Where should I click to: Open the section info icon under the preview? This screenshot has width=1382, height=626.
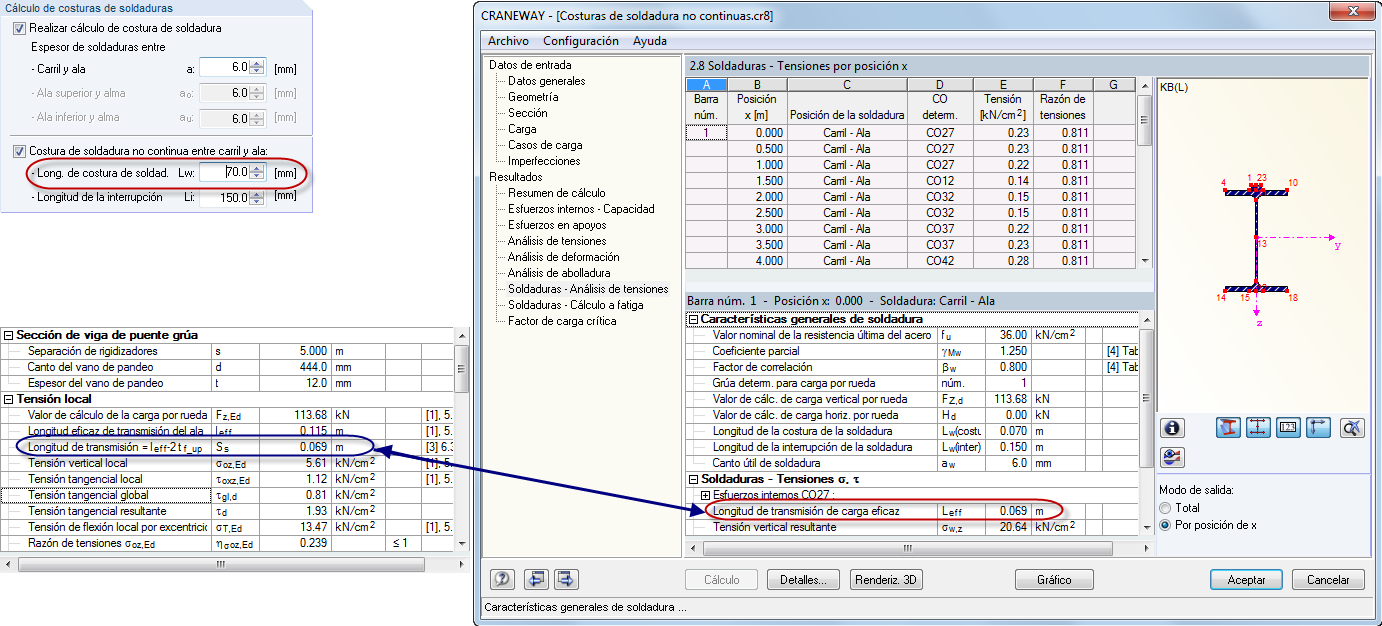pyautogui.click(x=1172, y=427)
